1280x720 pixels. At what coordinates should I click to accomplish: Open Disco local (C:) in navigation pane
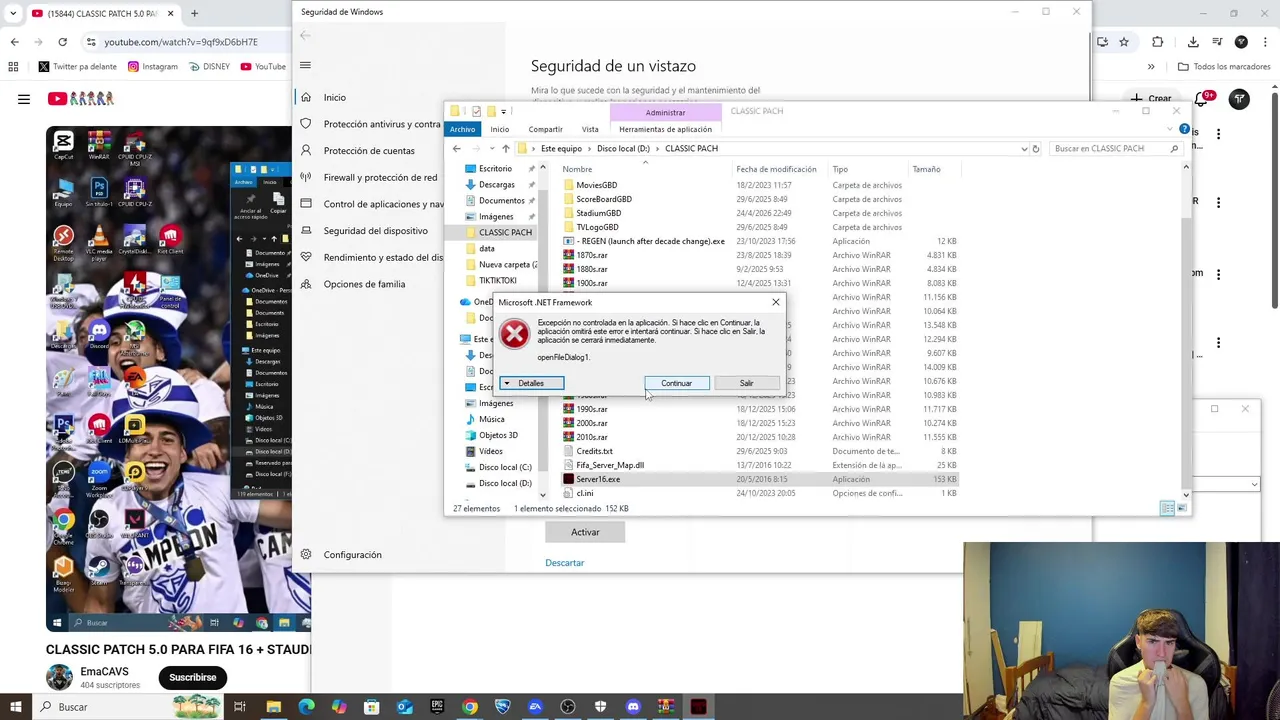[505, 467]
